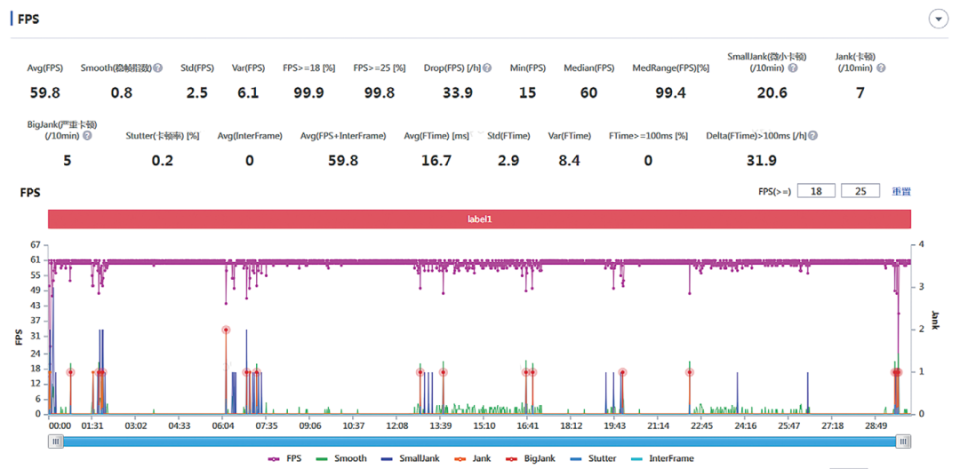
Task: Click the FPS threshold field showing 25
Action: [861, 191]
